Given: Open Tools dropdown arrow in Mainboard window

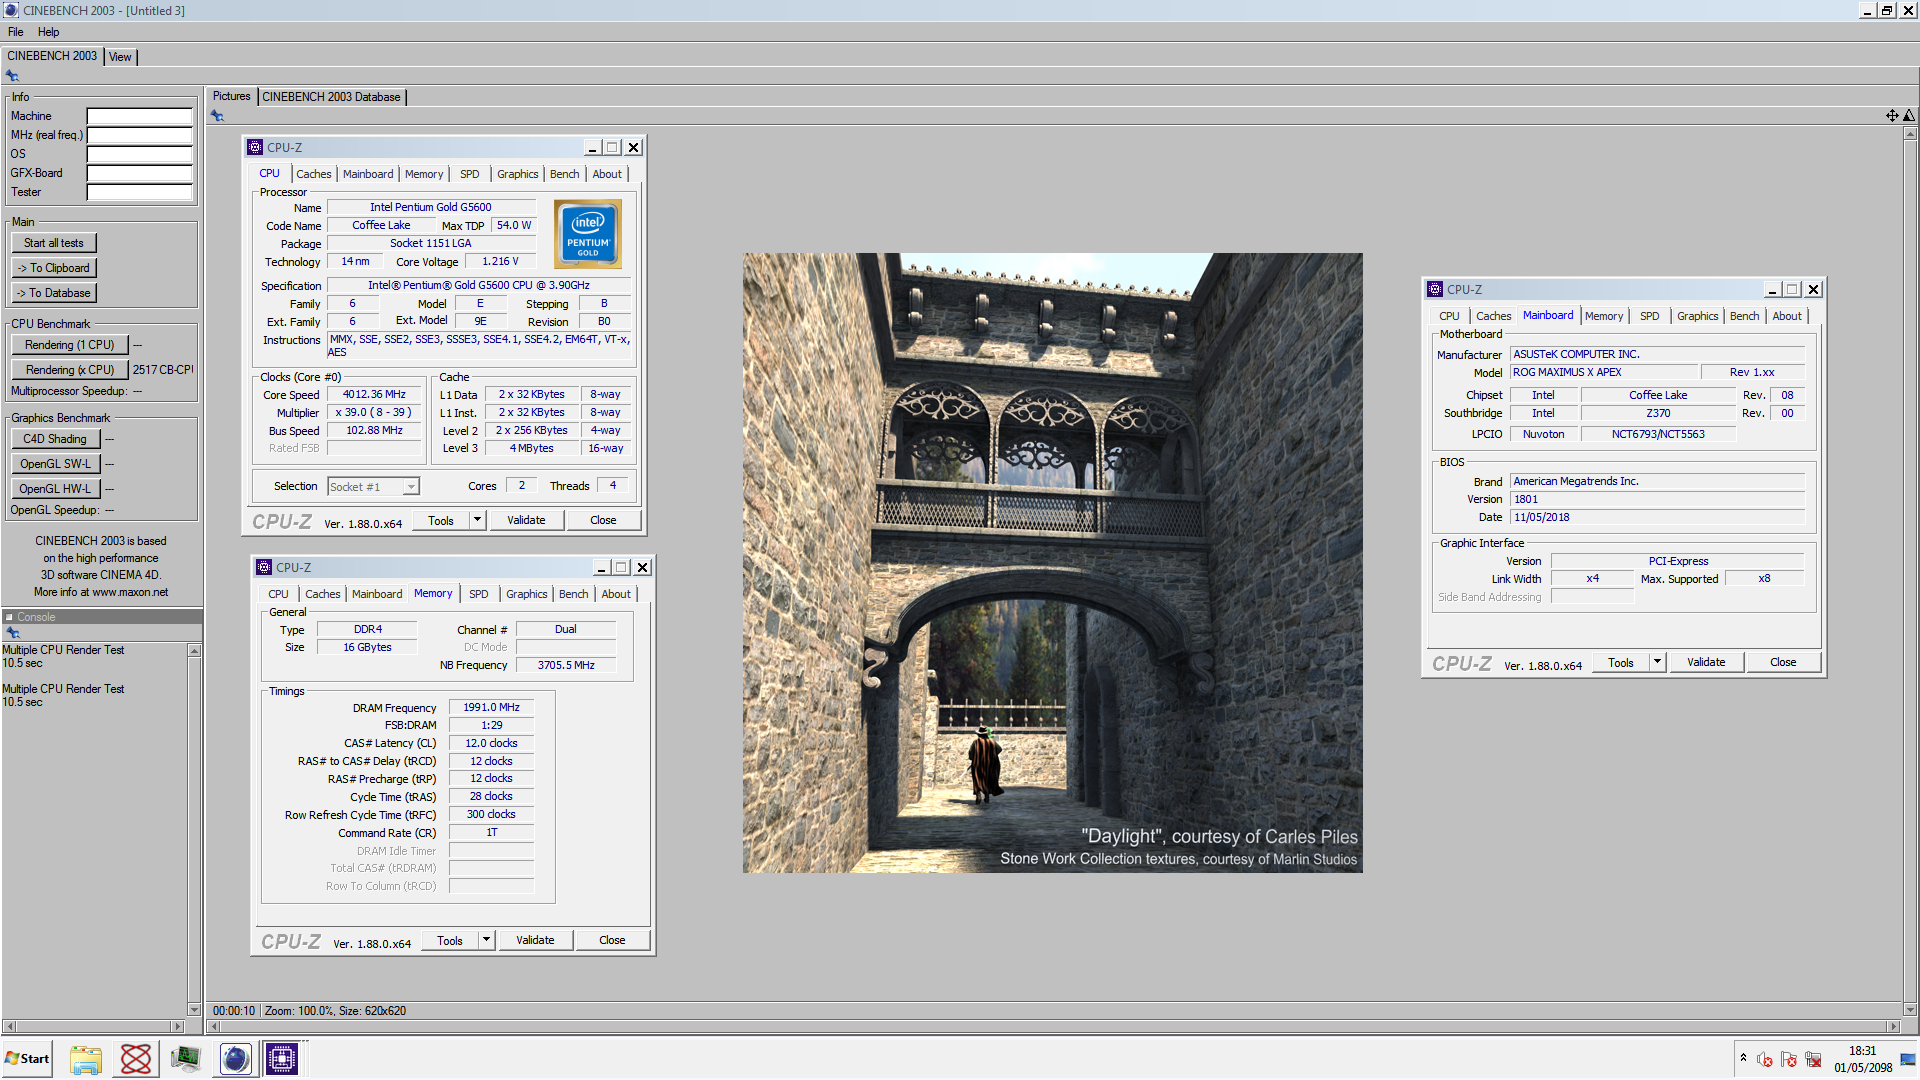Looking at the screenshot, I should click(1657, 662).
